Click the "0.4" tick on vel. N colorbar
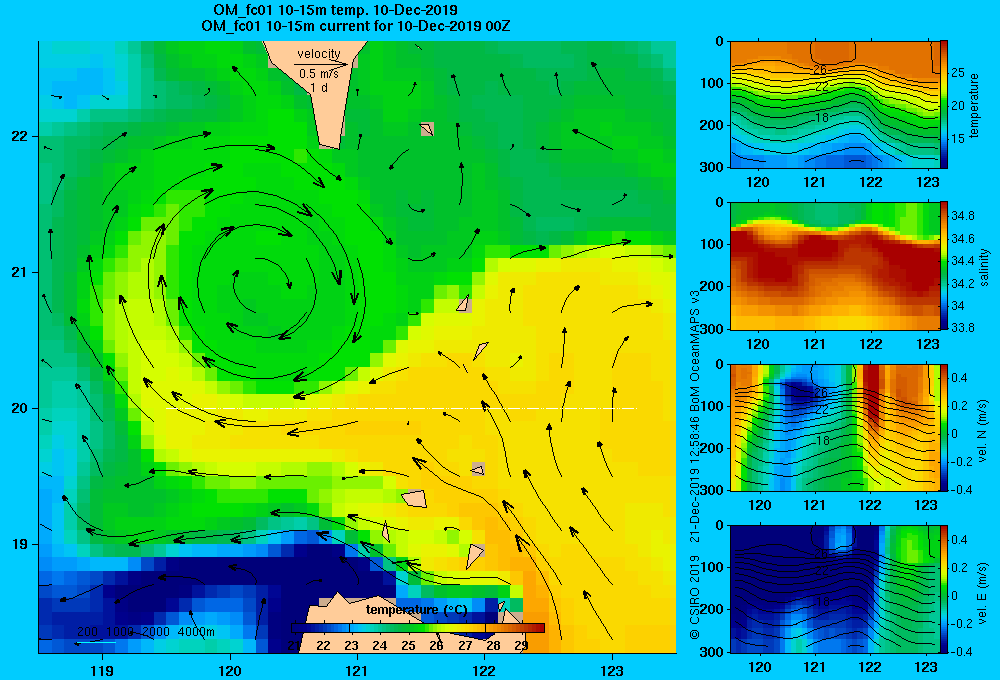The image size is (1000, 680). coord(959,378)
